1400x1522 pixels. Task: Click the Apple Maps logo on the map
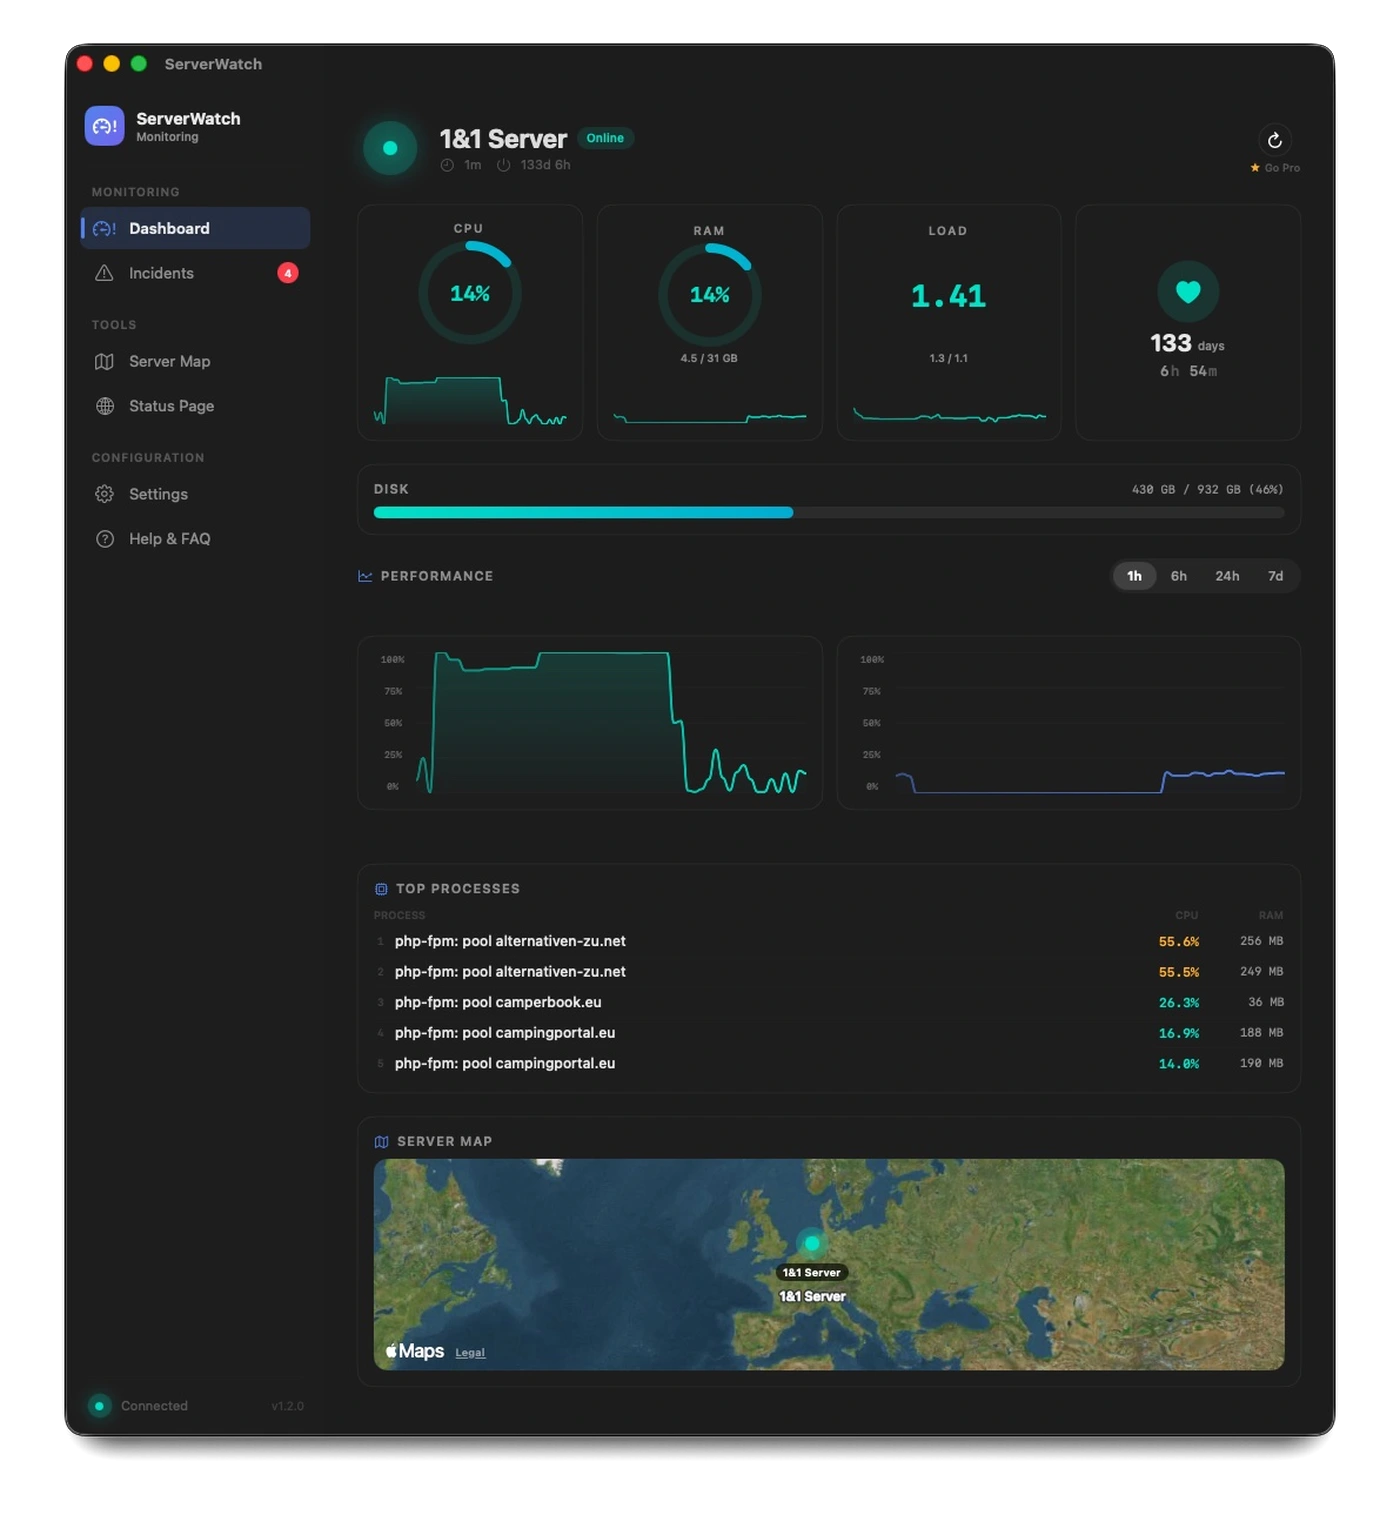click(413, 1349)
